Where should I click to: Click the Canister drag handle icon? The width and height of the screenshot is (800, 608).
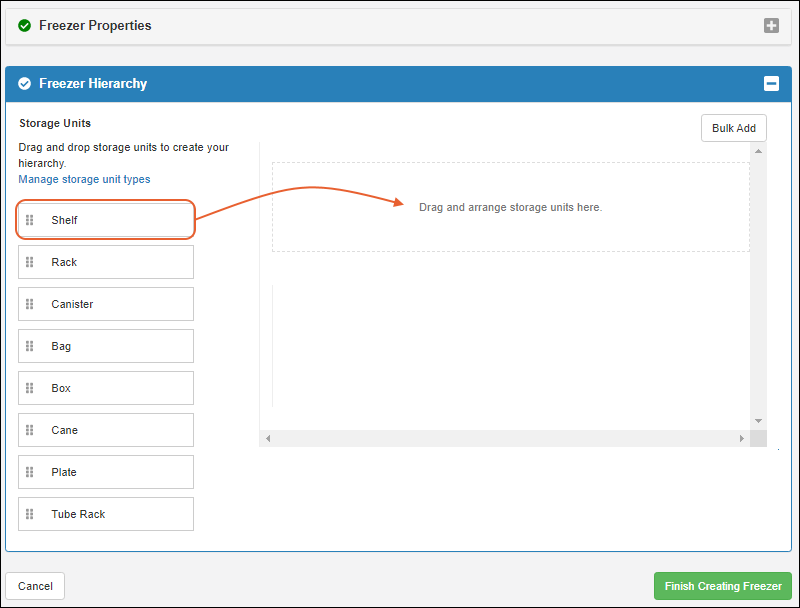30,304
